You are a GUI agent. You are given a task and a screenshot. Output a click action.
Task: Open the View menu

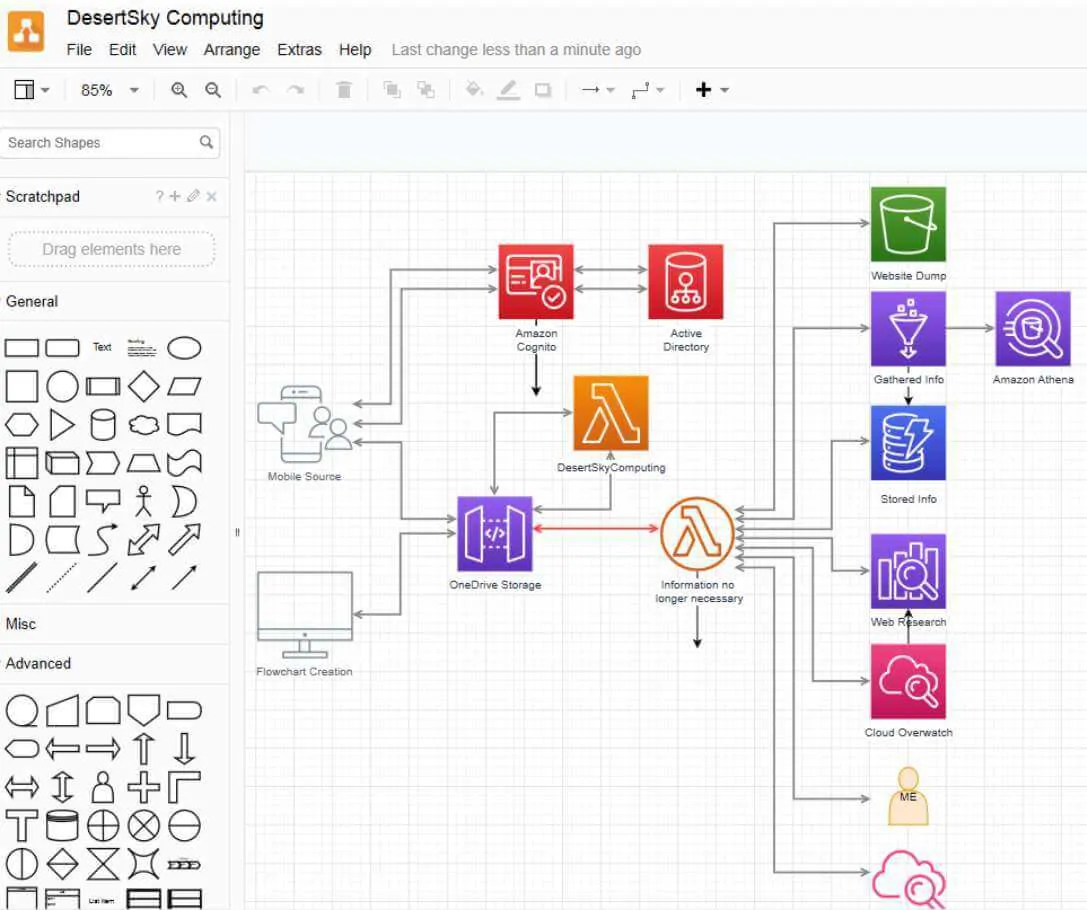tap(170, 50)
